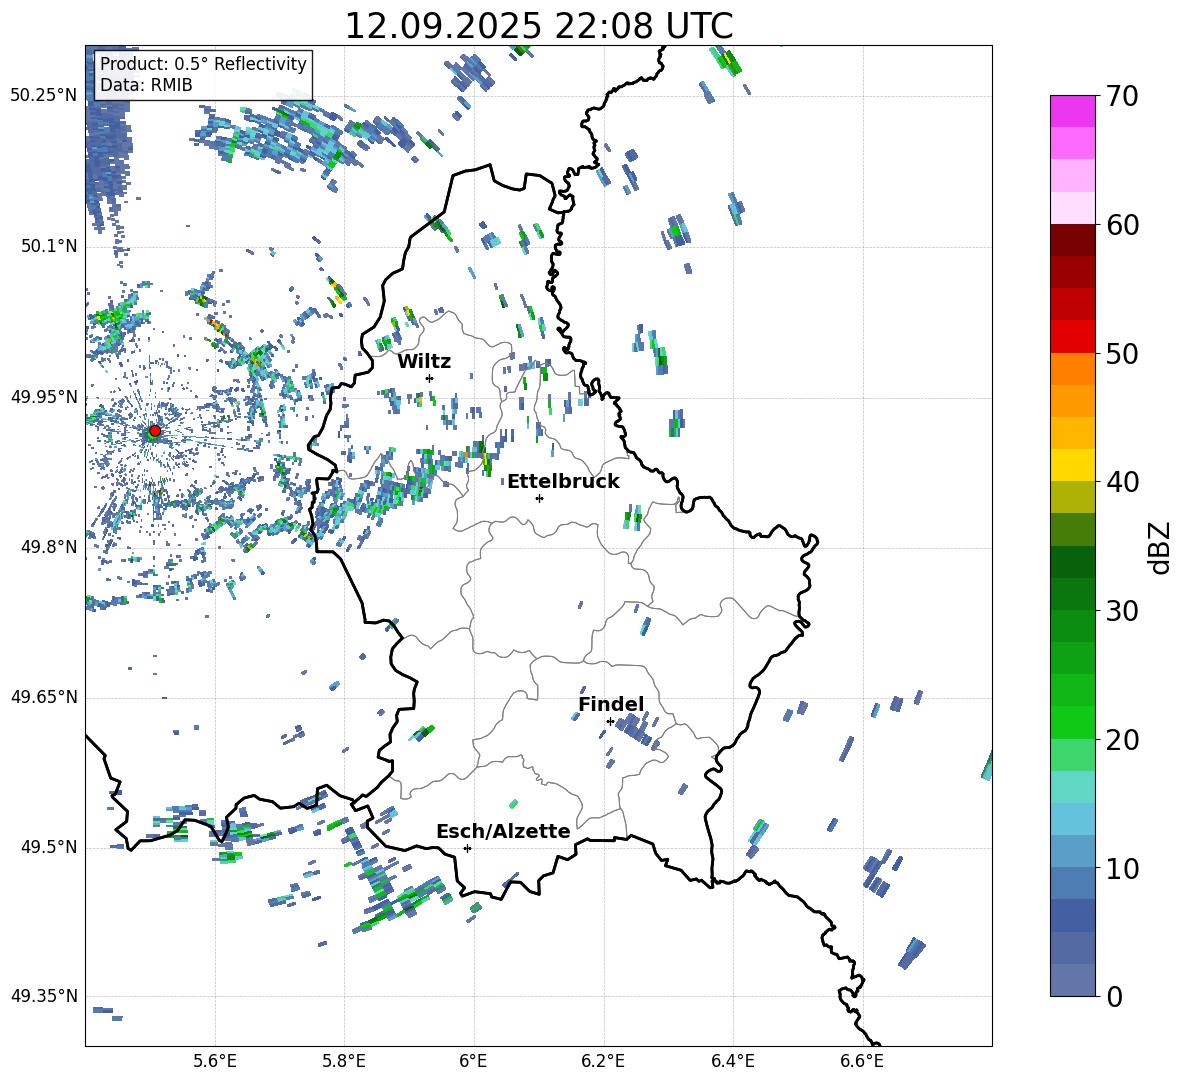Image resolution: width=1184 pixels, height=1081 pixels.
Task: Click the colorbar tick label 30
Action: coord(1122,611)
